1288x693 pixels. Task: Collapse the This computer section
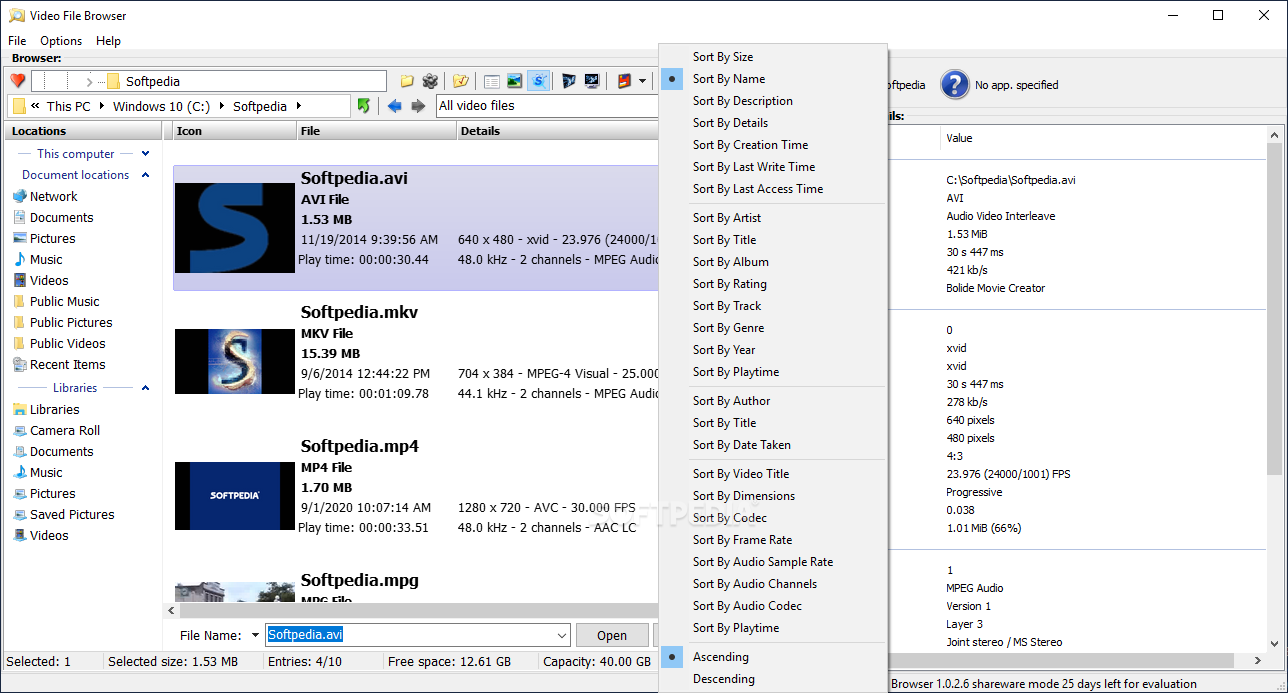coord(146,154)
